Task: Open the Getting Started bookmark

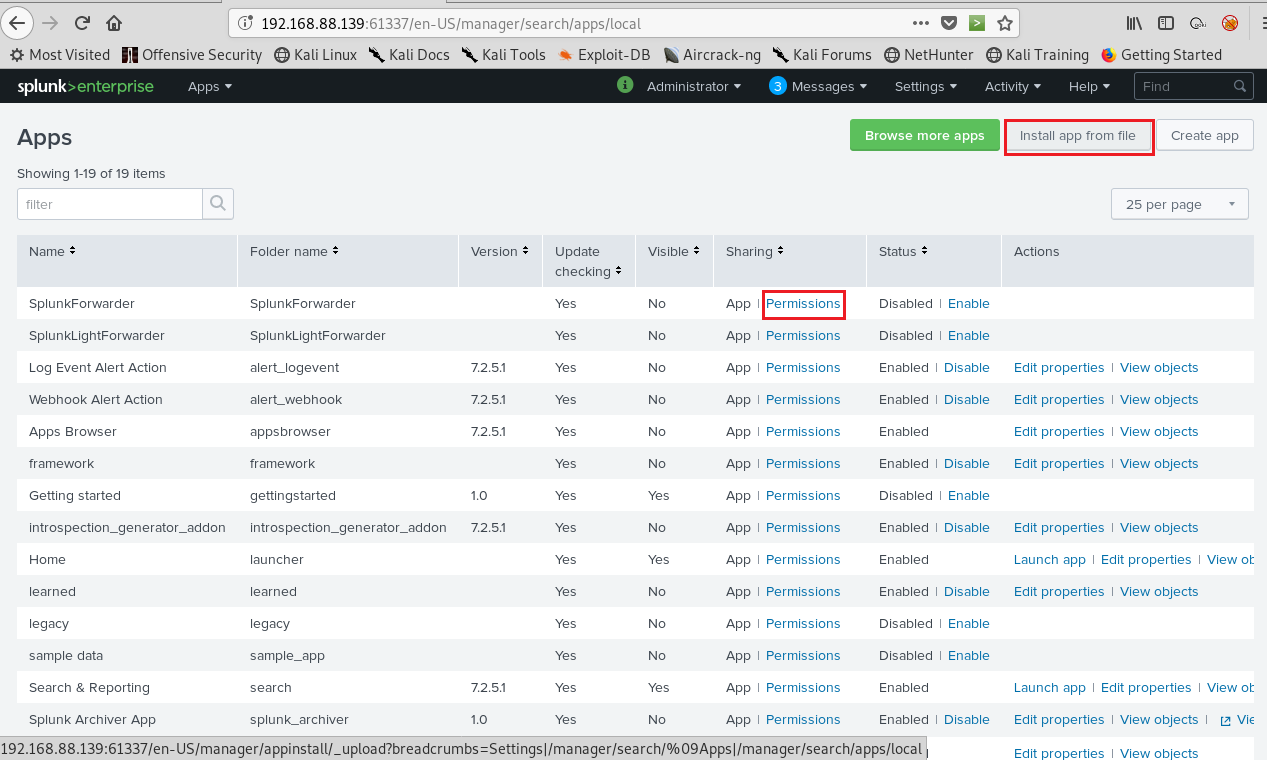Action: [1161, 55]
